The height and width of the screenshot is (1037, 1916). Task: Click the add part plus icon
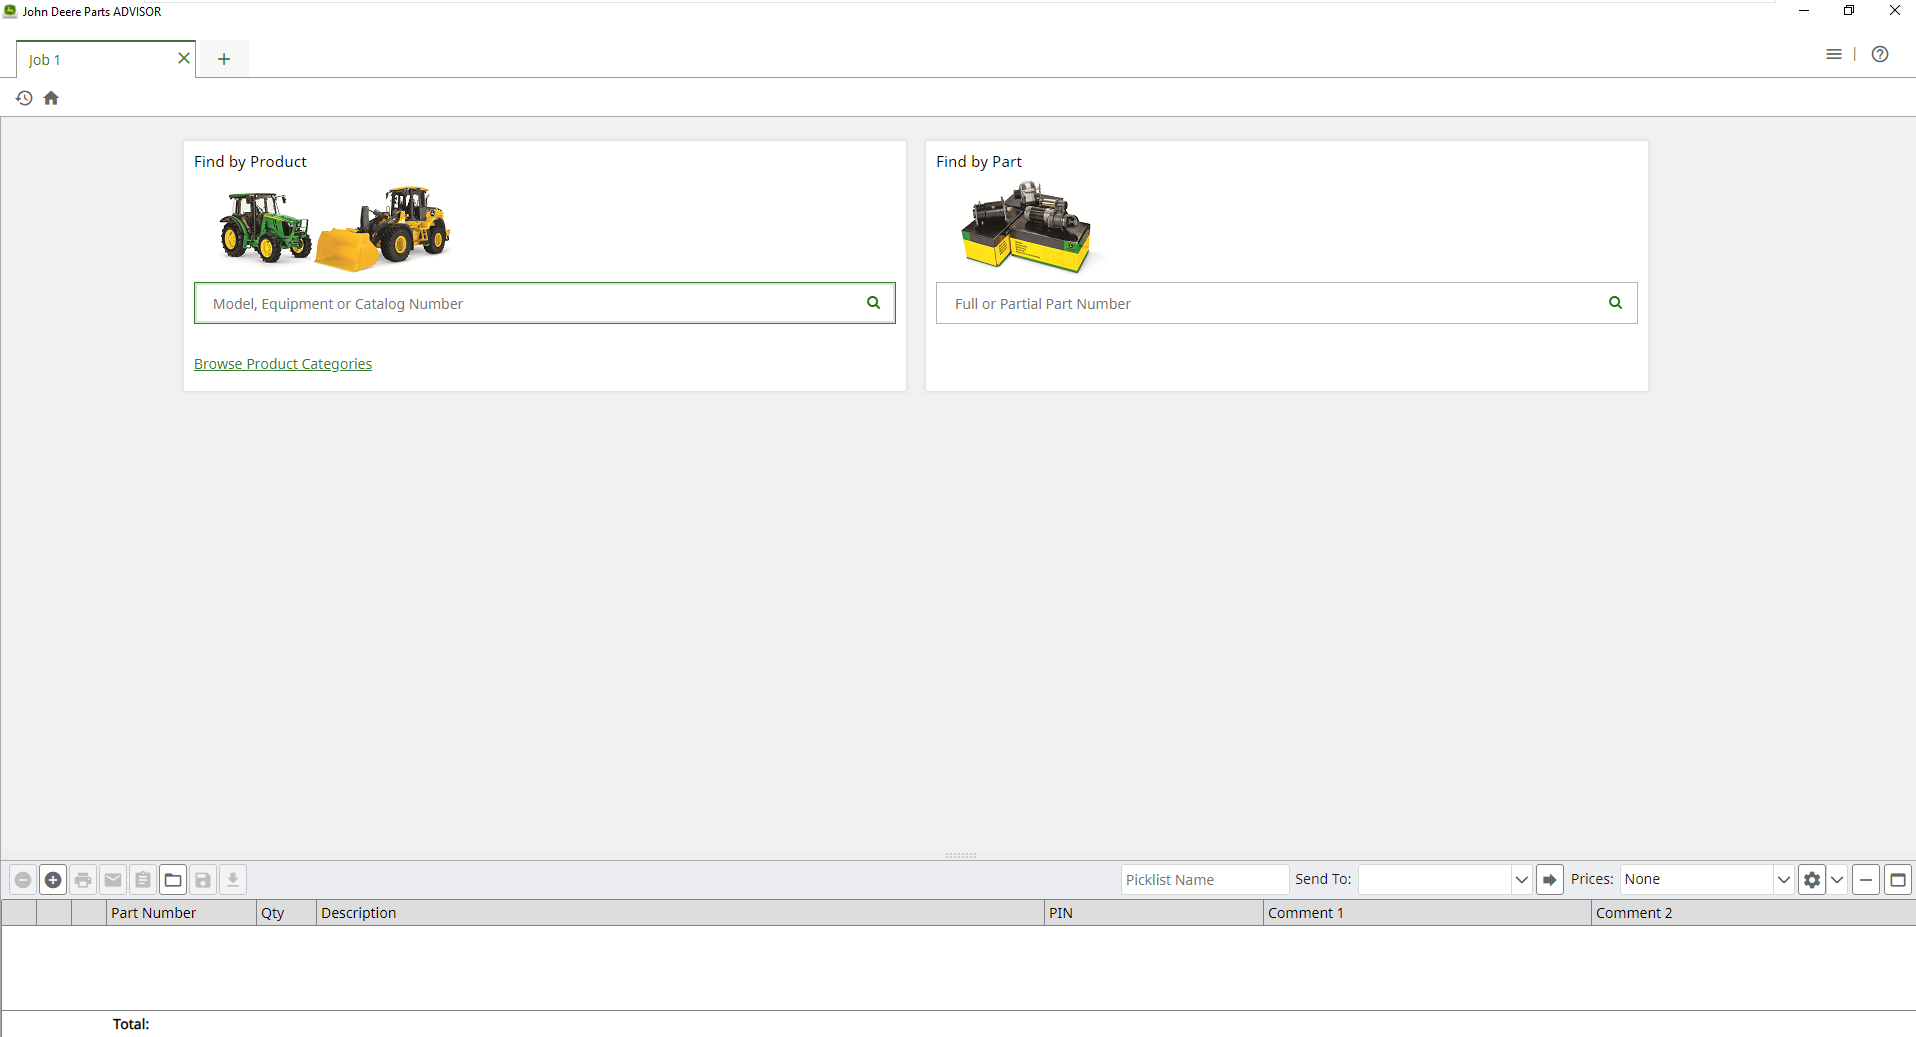click(x=53, y=880)
